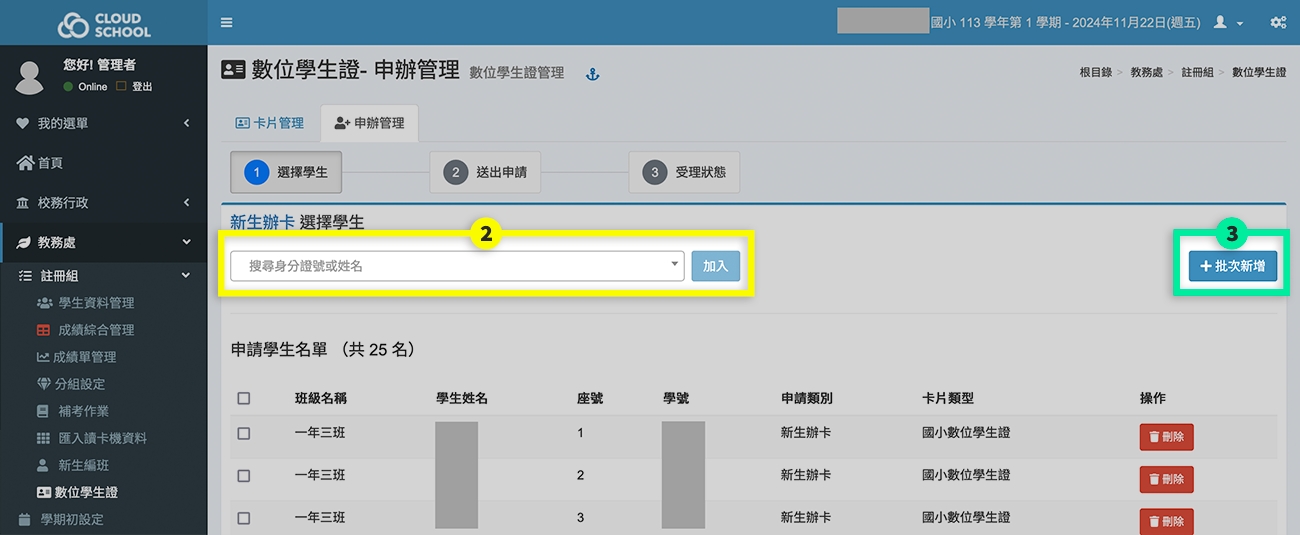Viewport: 1300px width, 535px height.
Task: Open the user account dropdown
Action: point(1227,22)
